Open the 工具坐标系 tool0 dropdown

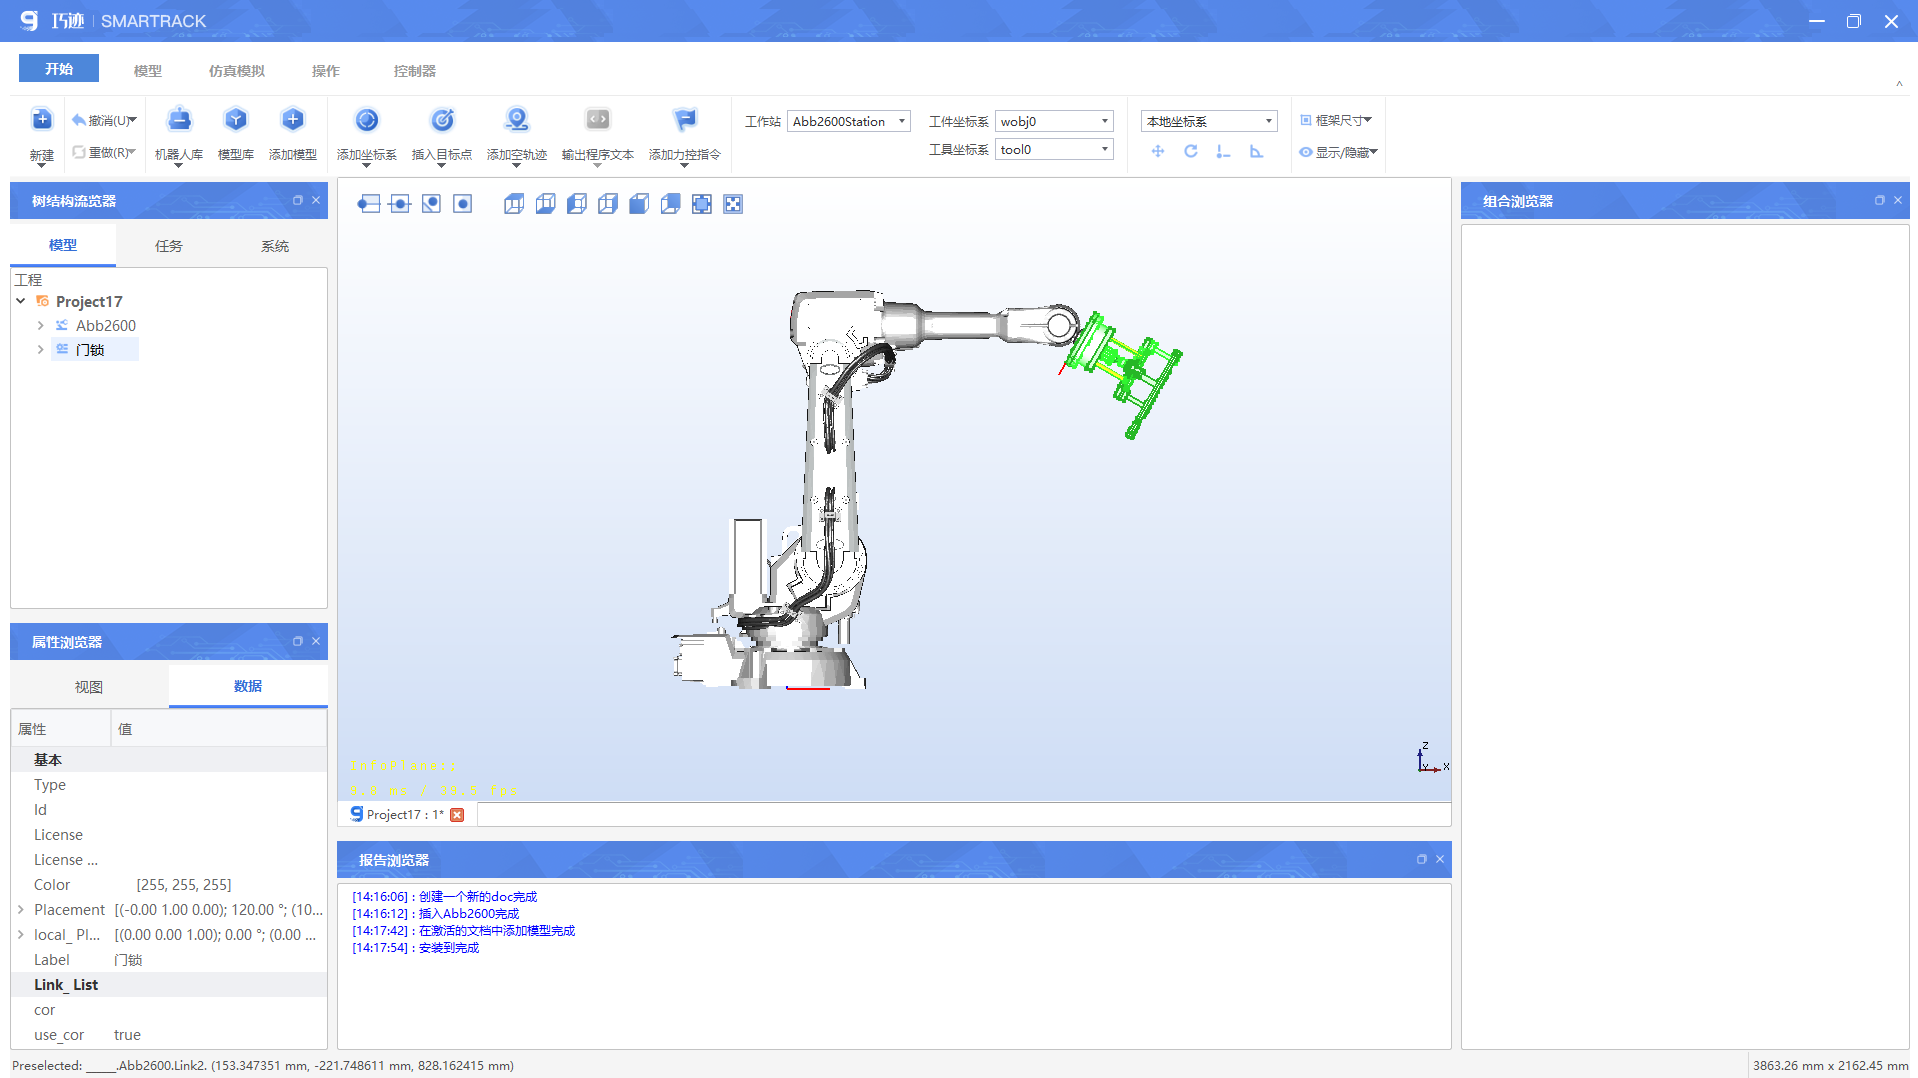pos(1054,149)
